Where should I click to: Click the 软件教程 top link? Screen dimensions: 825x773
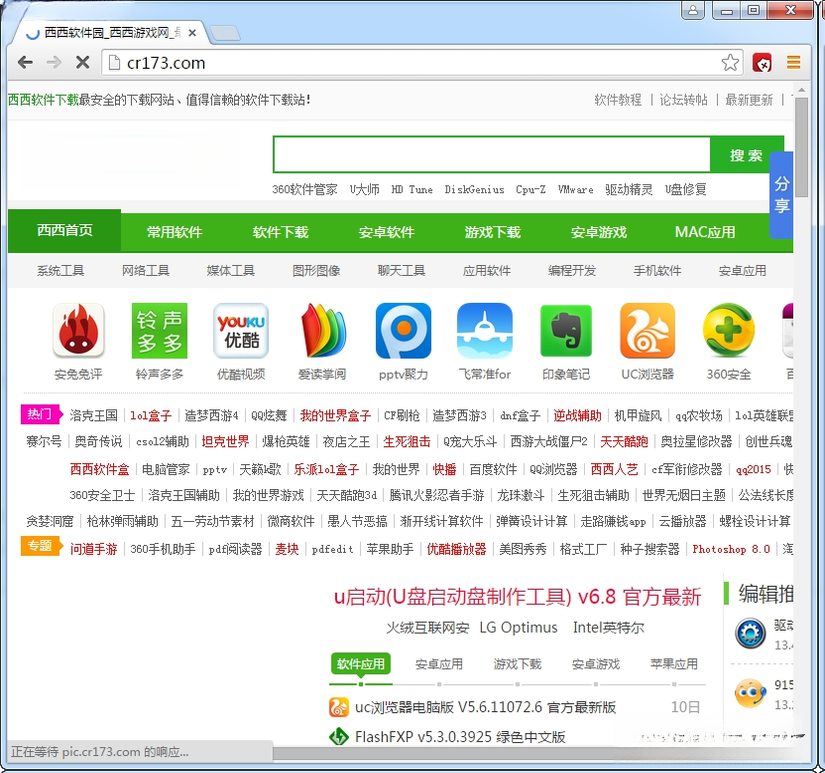tap(618, 100)
